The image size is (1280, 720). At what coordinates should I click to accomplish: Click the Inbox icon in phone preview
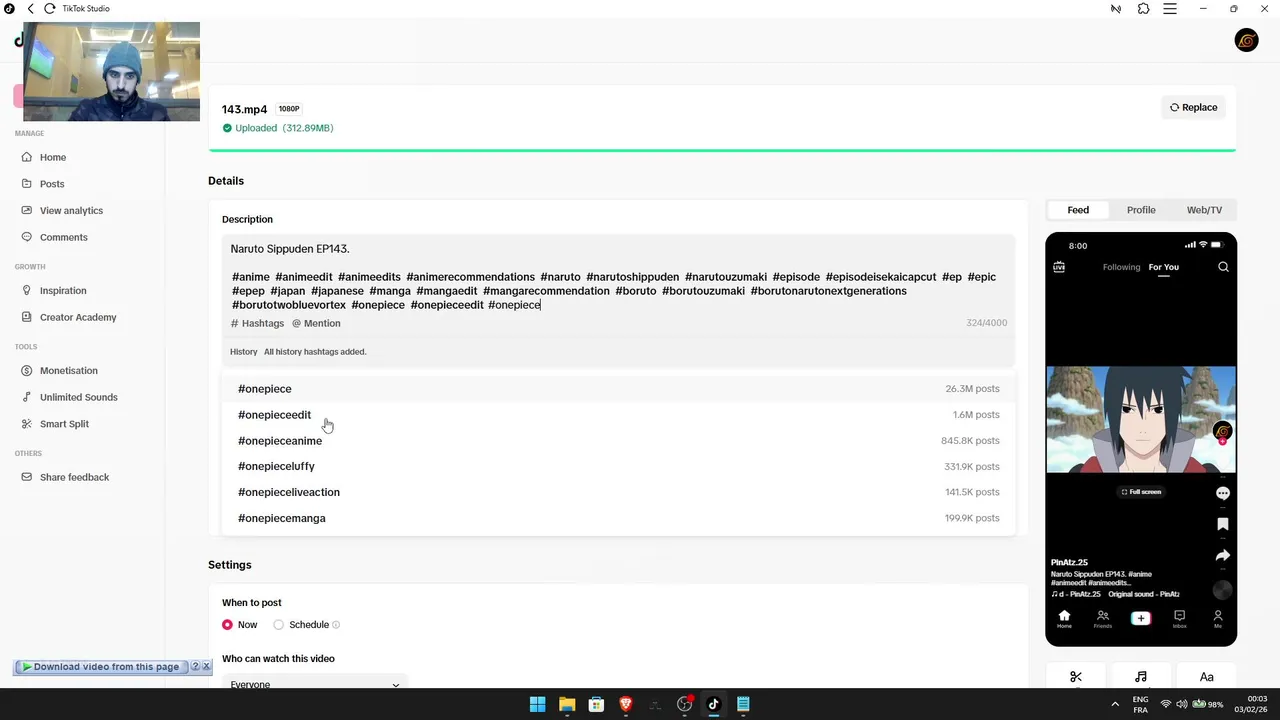pos(1179,618)
